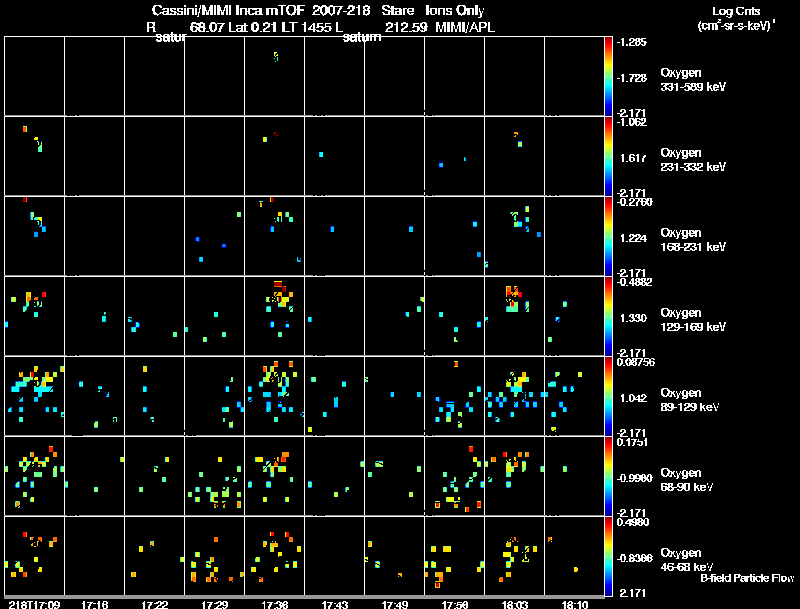Image resolution: width=800 pixels, height=609 pixels.
Task: Click the '-0.9960' colorbar value
Action: [x=635, y=478]
